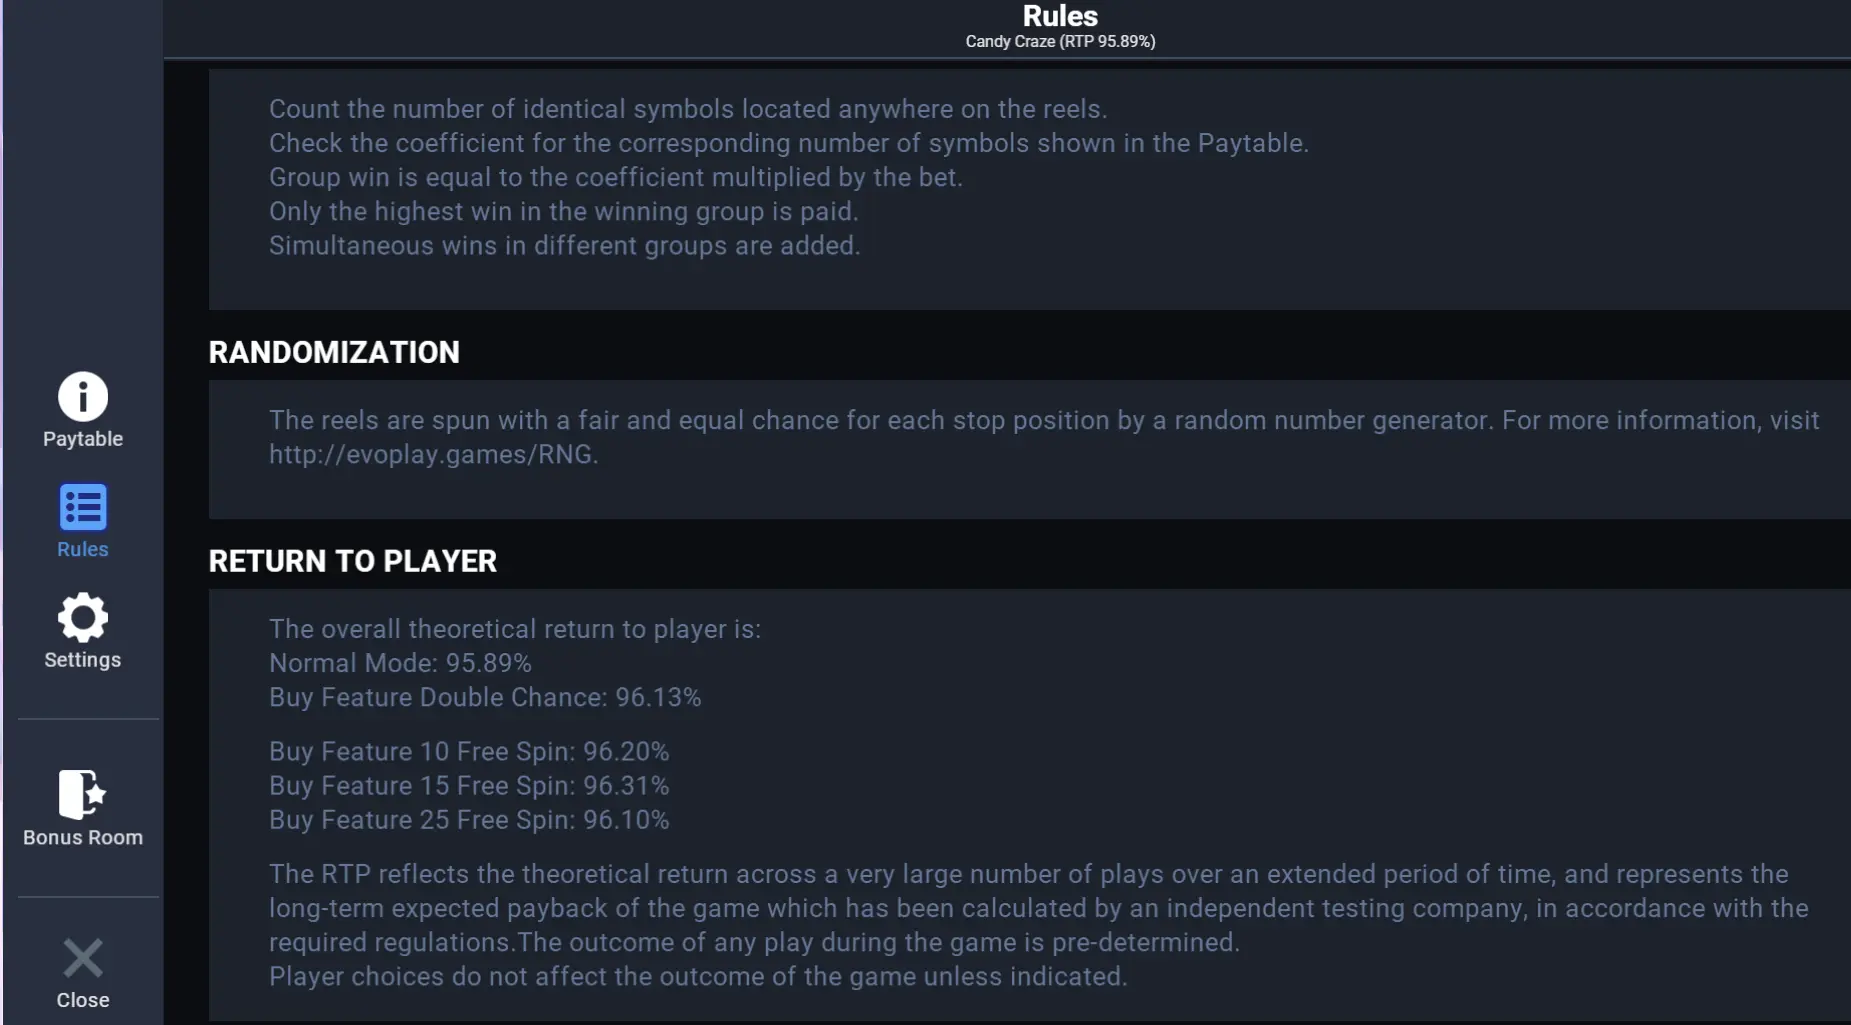Click the Rules label in sidebar

[x=83, y=549]
